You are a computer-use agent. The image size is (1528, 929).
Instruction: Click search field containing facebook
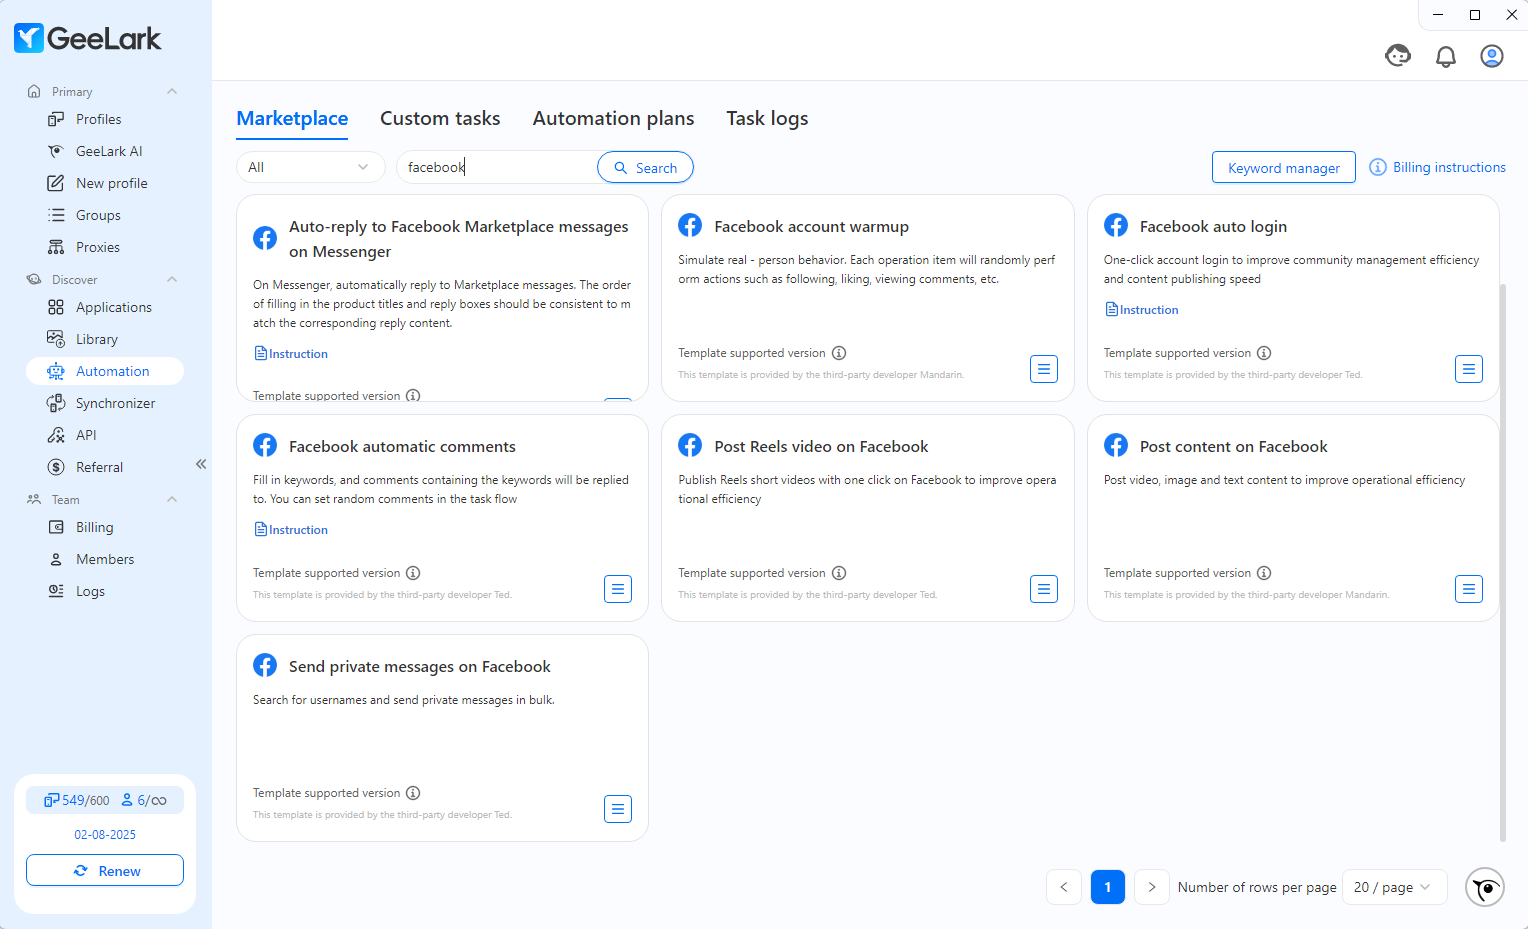coord(497,167)
